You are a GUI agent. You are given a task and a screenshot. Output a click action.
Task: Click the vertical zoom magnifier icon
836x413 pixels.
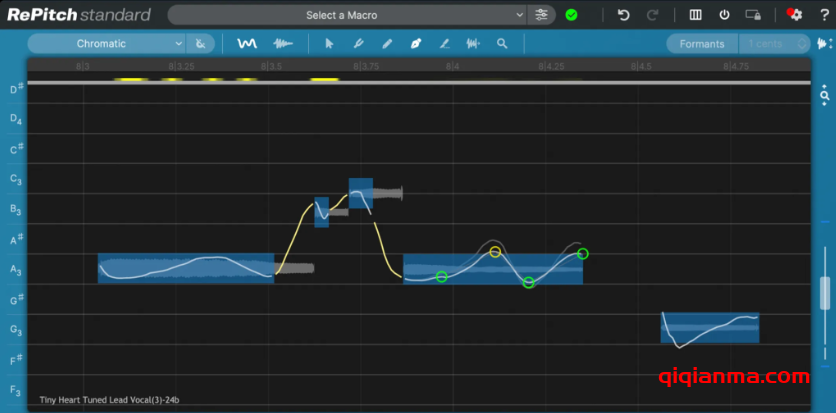point(825,95)
